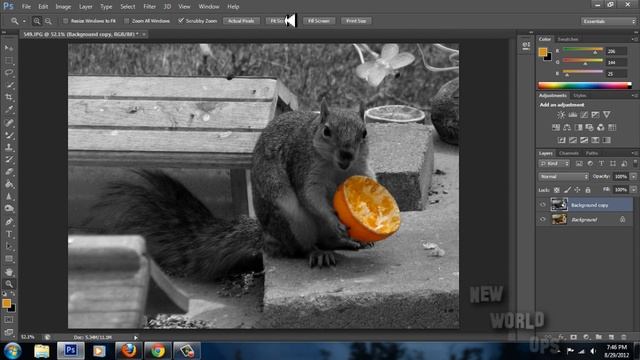Click the zoom percentage field in status bar
Viewport: 640px width, 360px height.
tap(28, 337)
